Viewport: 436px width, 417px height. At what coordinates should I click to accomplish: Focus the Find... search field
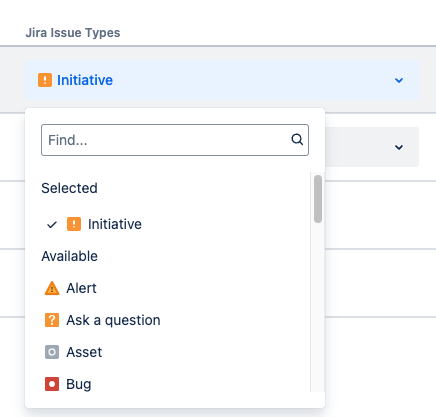click(x=175, y=140)
